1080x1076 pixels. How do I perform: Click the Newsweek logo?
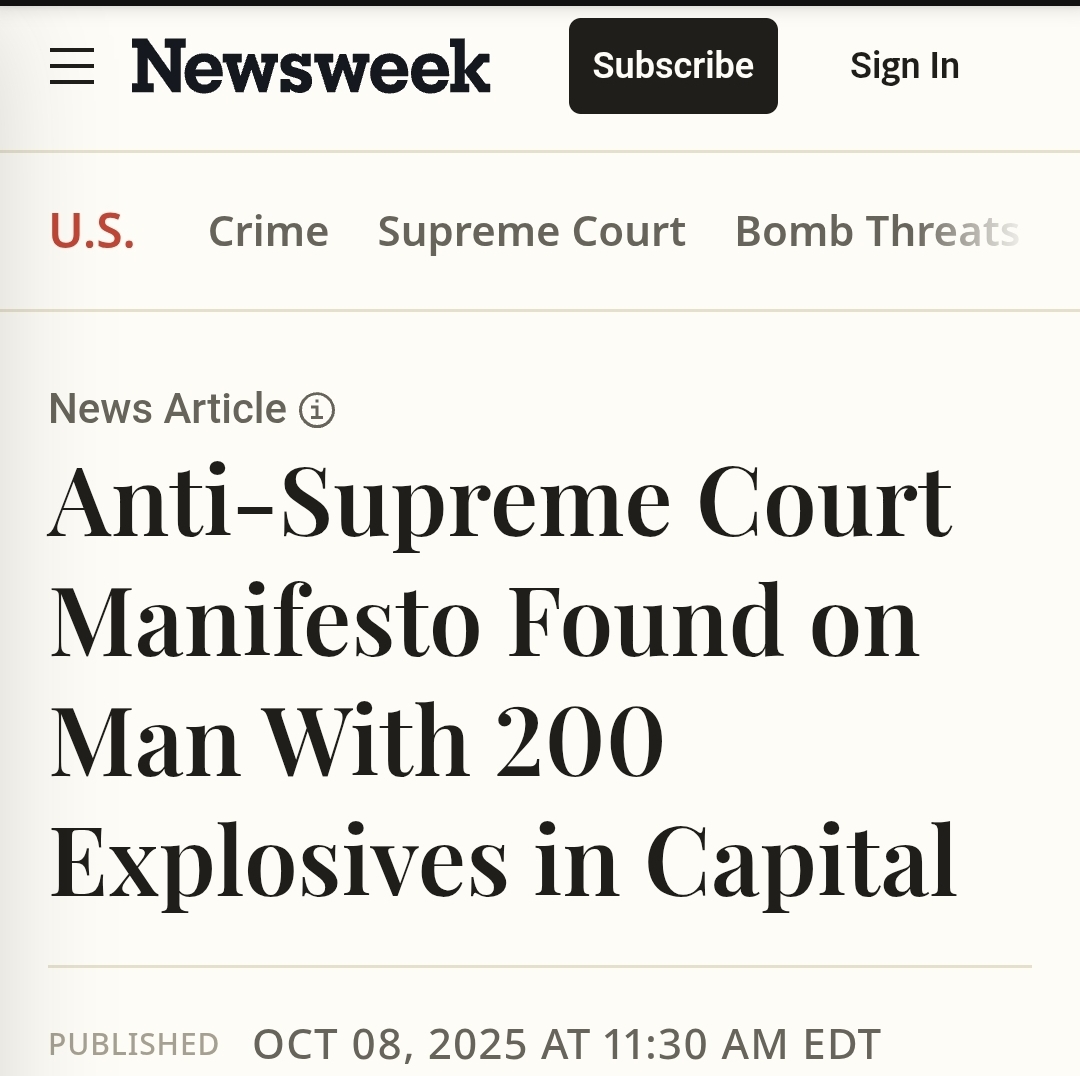coord(311,66)
